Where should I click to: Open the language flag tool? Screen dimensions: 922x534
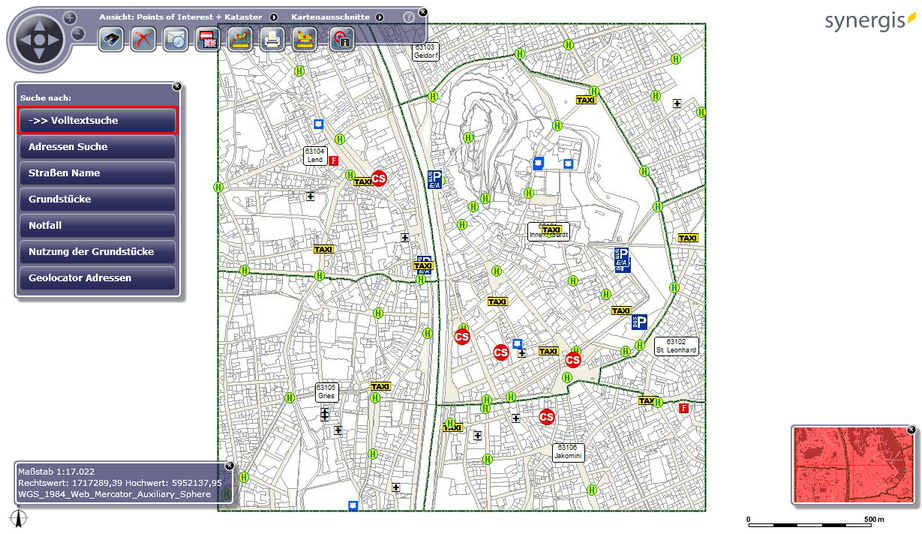point(208,40)
